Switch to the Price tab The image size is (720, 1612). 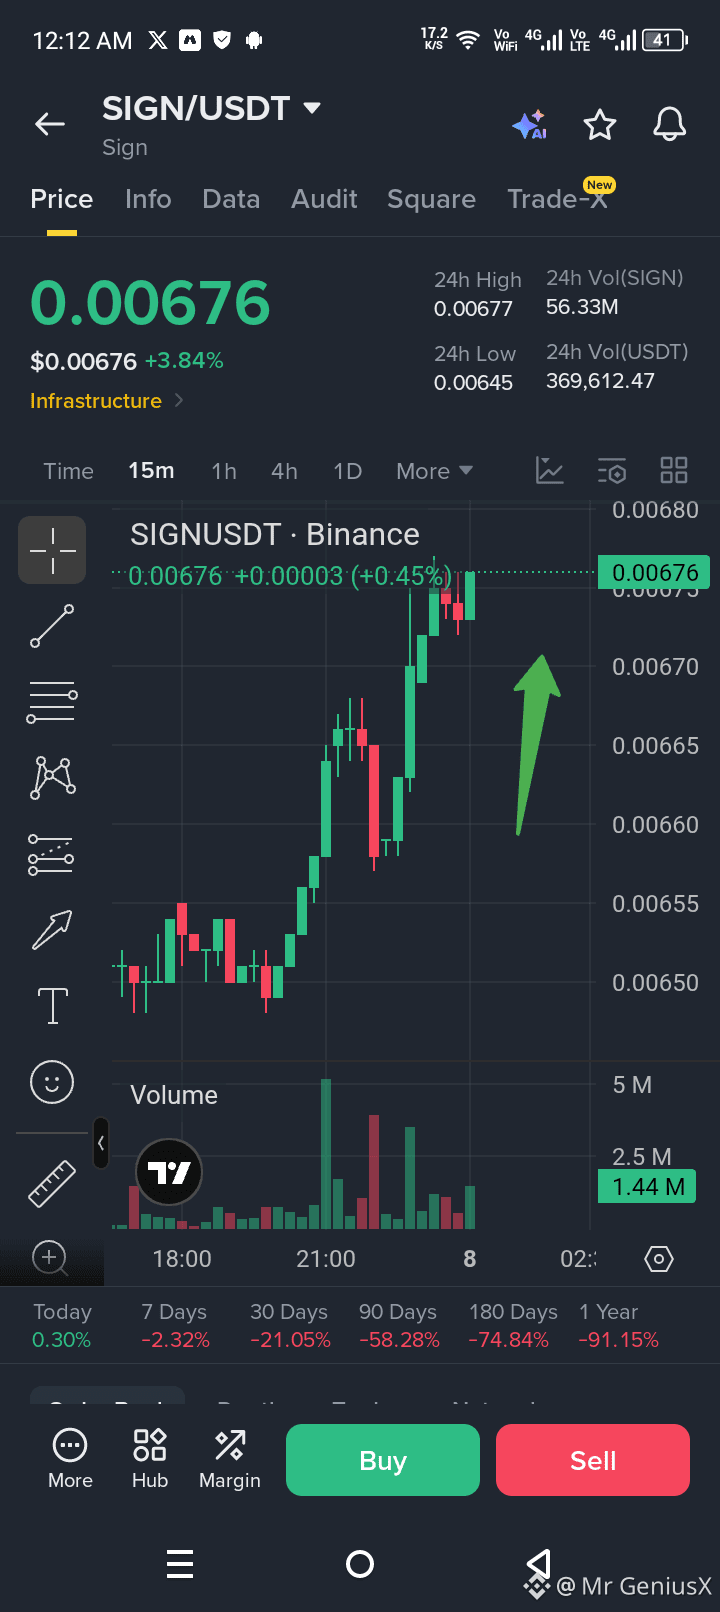click(x=62, y=199)
